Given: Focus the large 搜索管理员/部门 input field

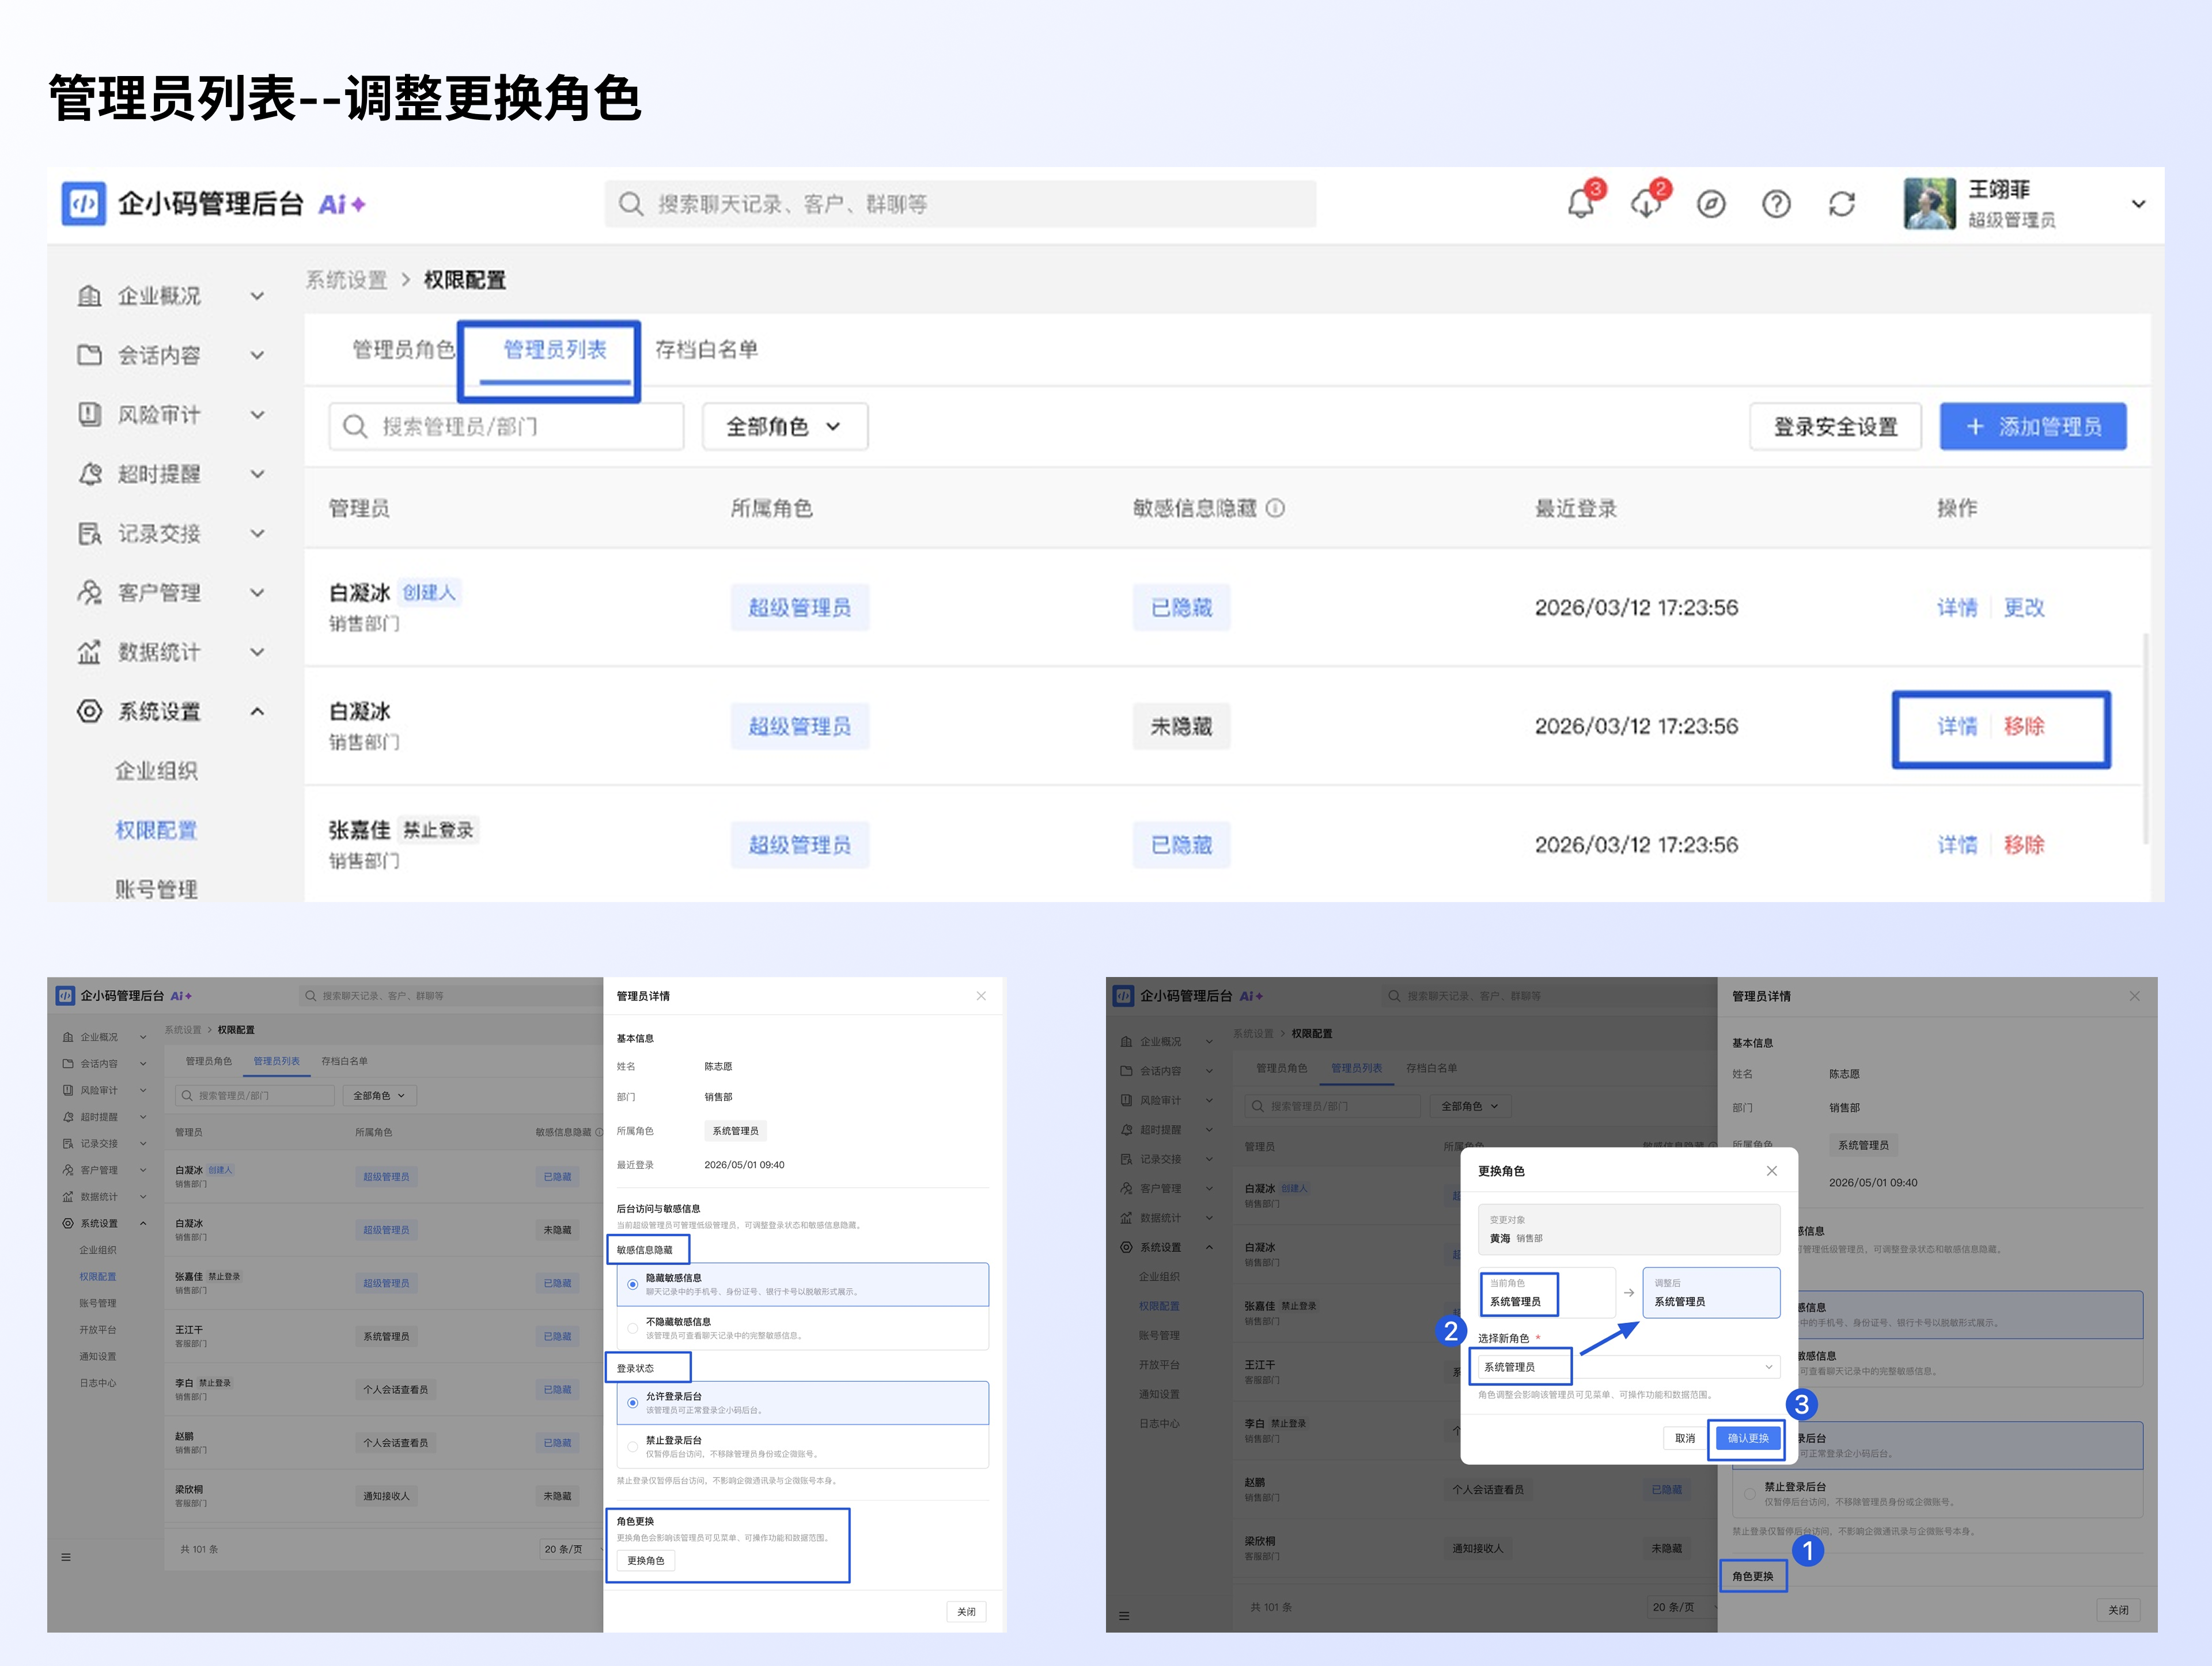Looking at the screenshot, I should click(507, 427).
